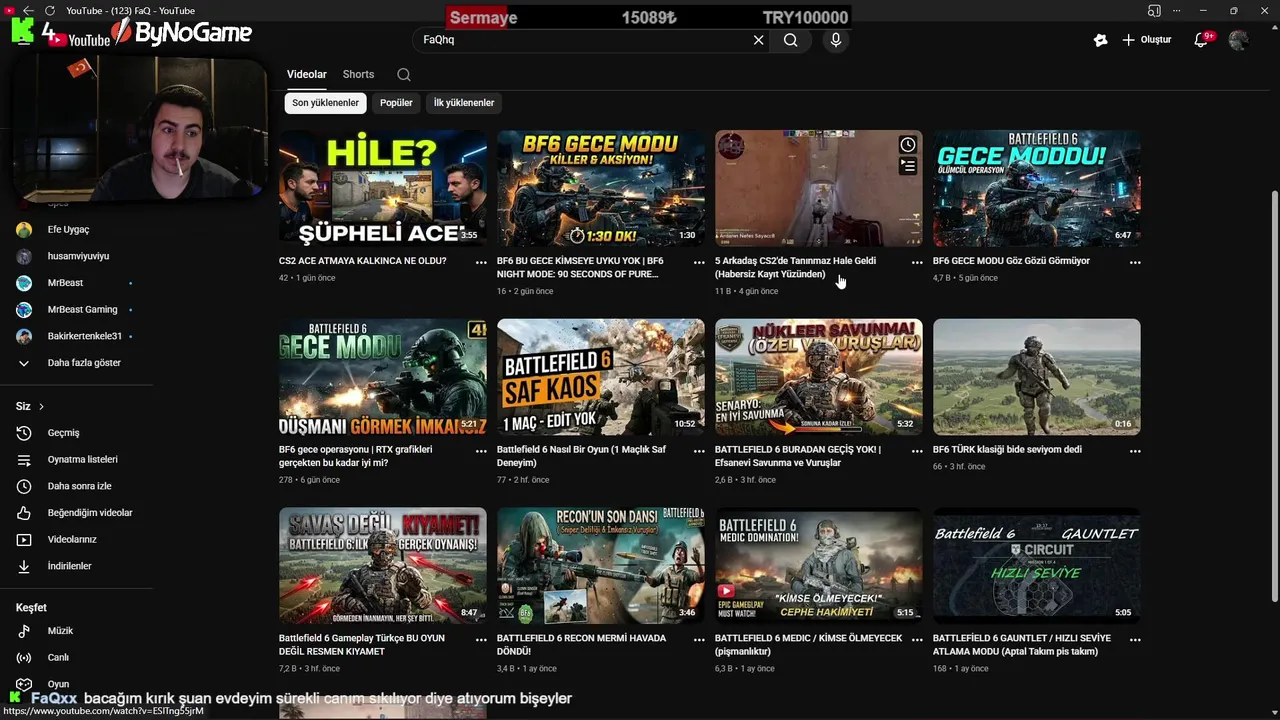
Task: Reload page with browser refresh icon
Action: click(50, 10)
